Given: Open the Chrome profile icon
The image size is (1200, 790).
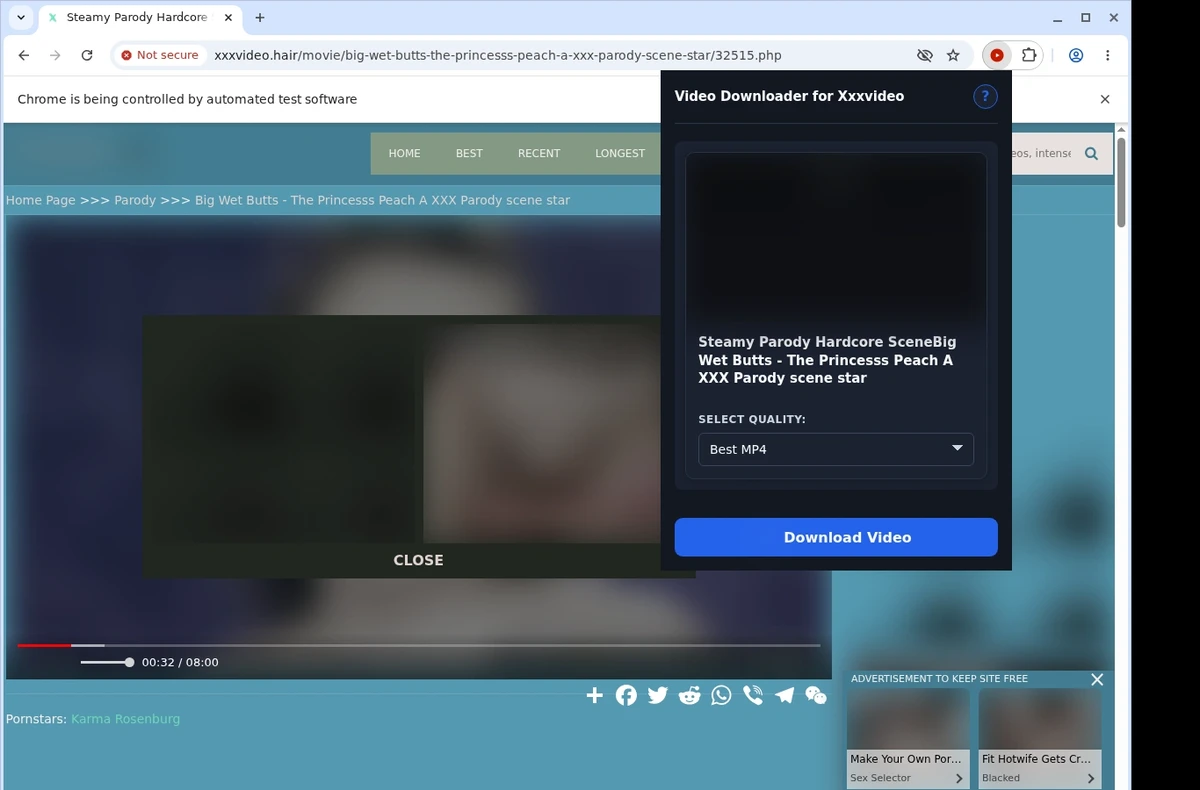Looking at the screenshot, I should coord(1076,56).
